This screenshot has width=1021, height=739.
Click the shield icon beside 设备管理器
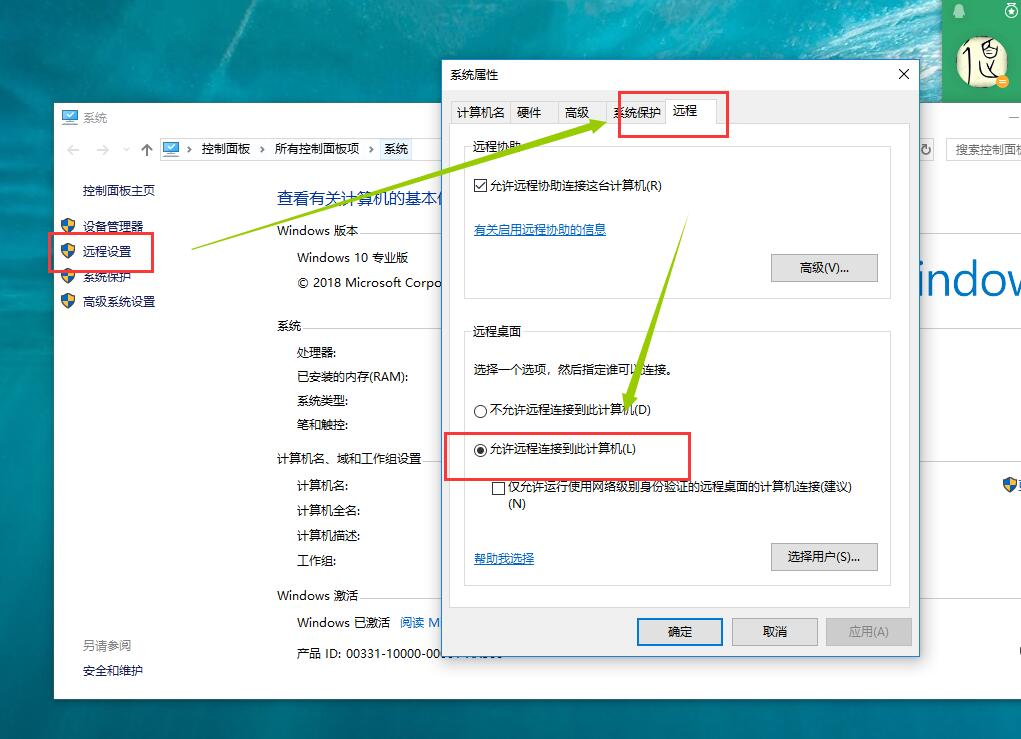(x=68, y=225)
